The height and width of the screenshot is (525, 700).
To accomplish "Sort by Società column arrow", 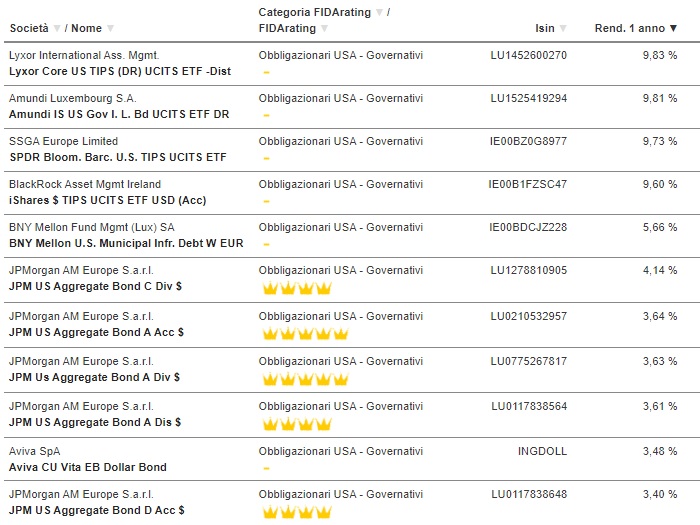I will click(x=57, y=29).
